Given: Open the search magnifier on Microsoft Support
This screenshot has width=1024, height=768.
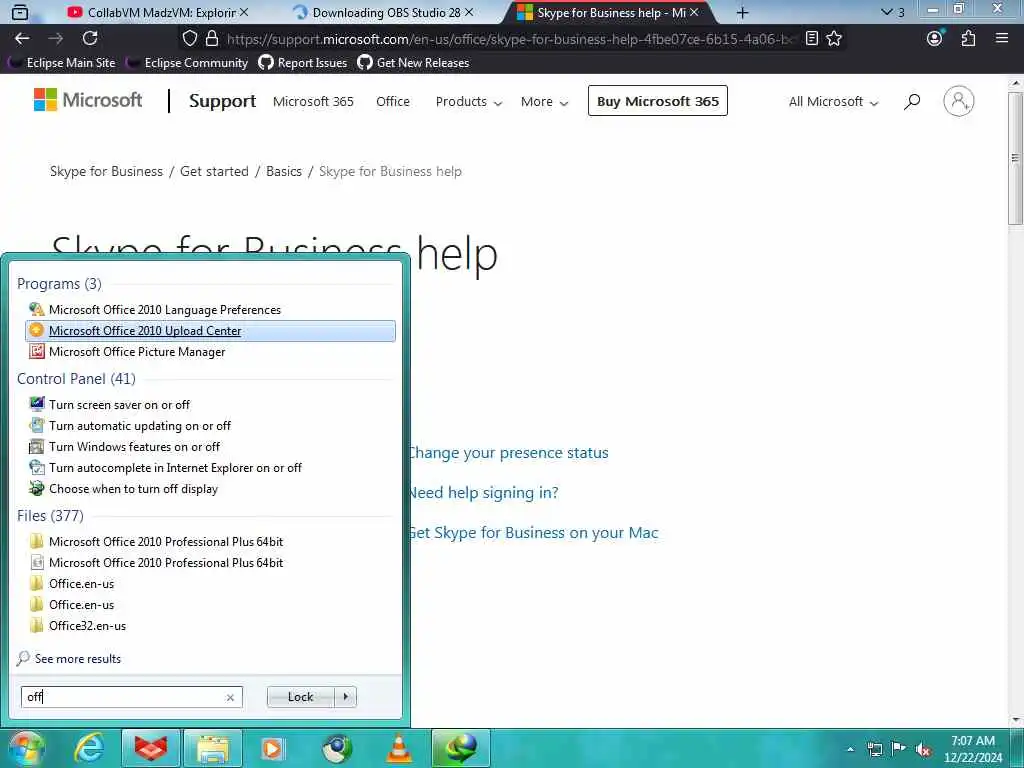Looking at the screenshot, I should click(x=912, y=101).
